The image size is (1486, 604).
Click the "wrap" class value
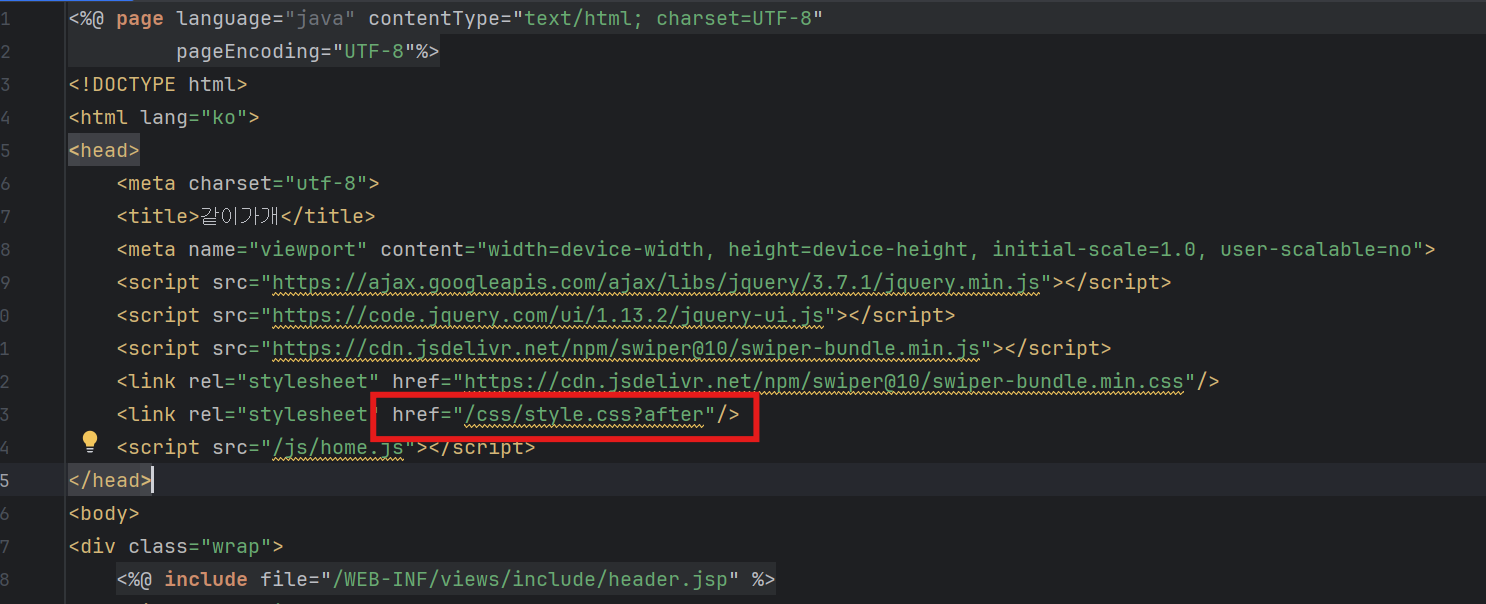pyautogui.click(x=236, y=547)
